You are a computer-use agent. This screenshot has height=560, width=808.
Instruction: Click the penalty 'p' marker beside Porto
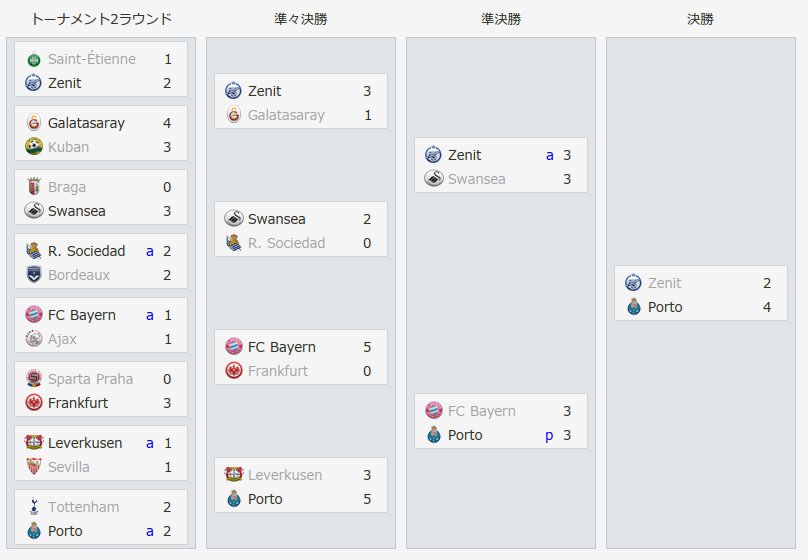[x=549, y=436]
